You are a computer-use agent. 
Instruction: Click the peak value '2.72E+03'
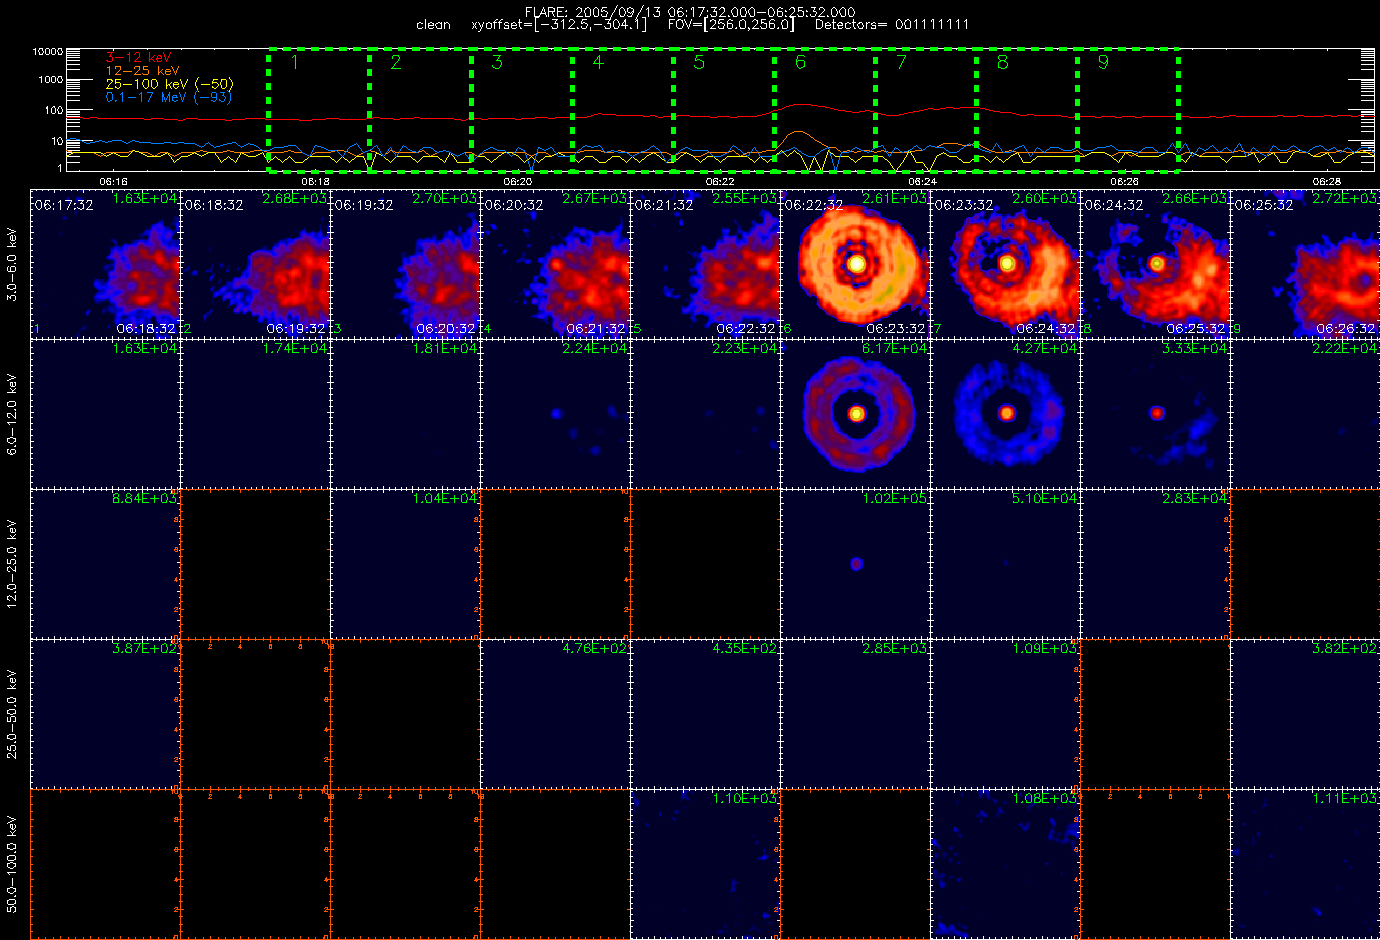(x=1345, y=199)
